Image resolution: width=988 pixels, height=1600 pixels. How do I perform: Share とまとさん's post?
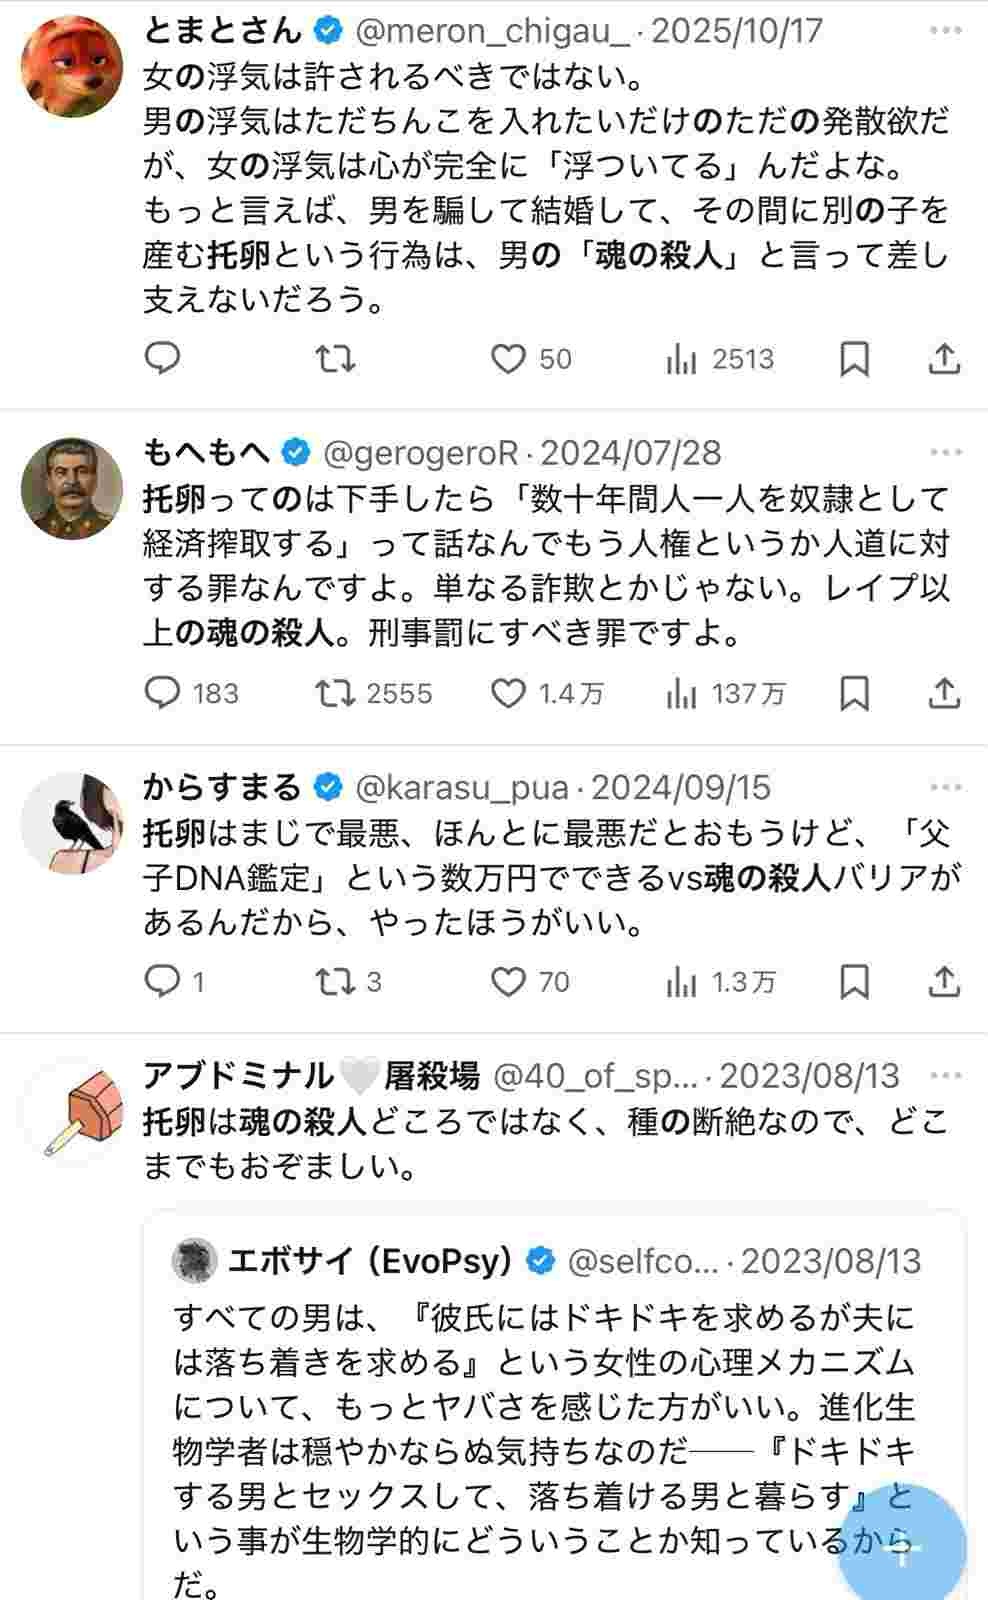tap(944, 358)
